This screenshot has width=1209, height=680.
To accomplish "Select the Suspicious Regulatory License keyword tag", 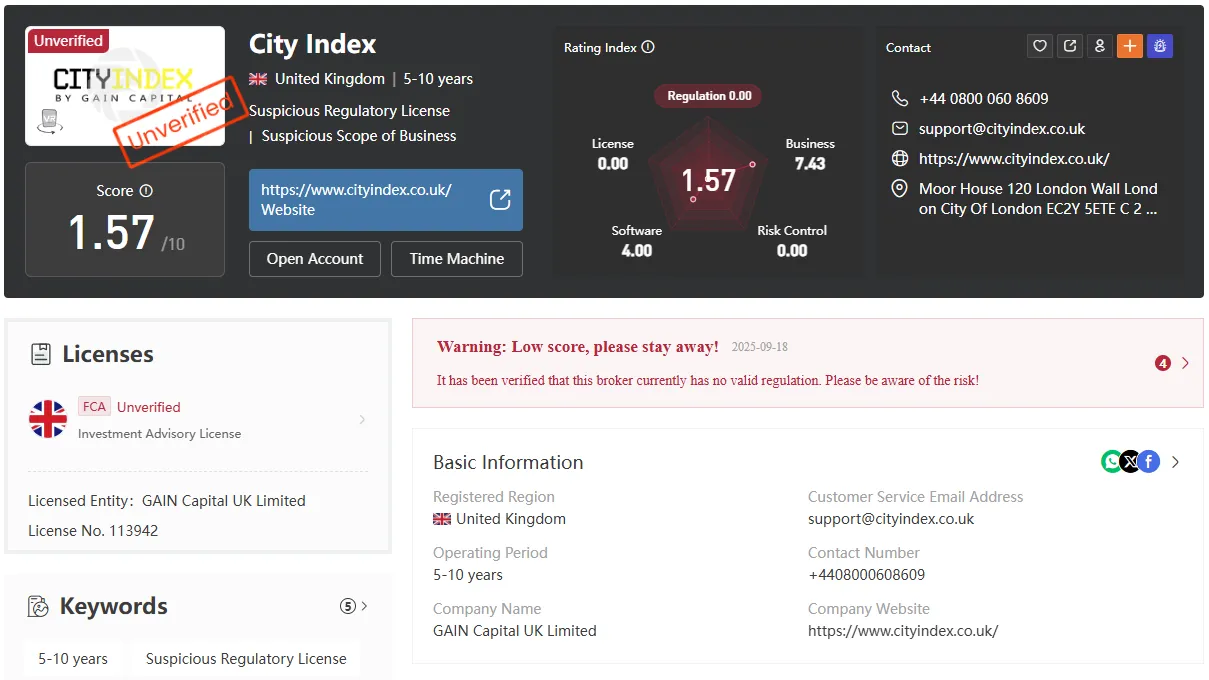I will pos(246,658).
